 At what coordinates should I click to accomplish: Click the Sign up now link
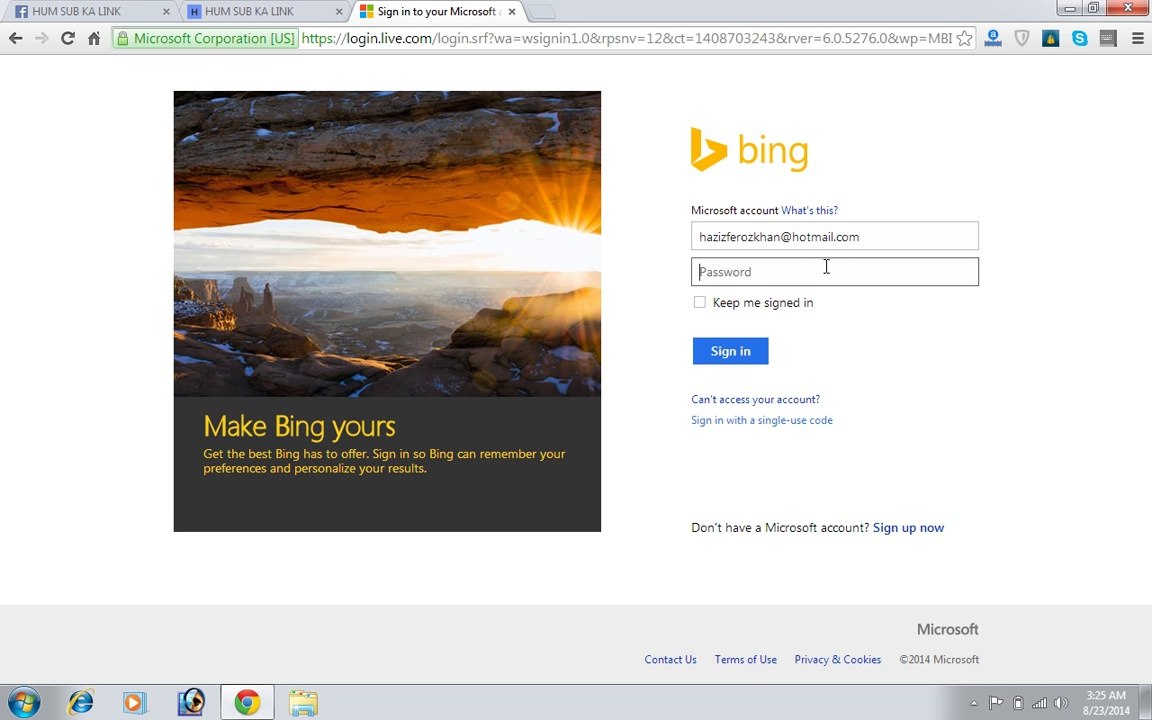[908, 528]
